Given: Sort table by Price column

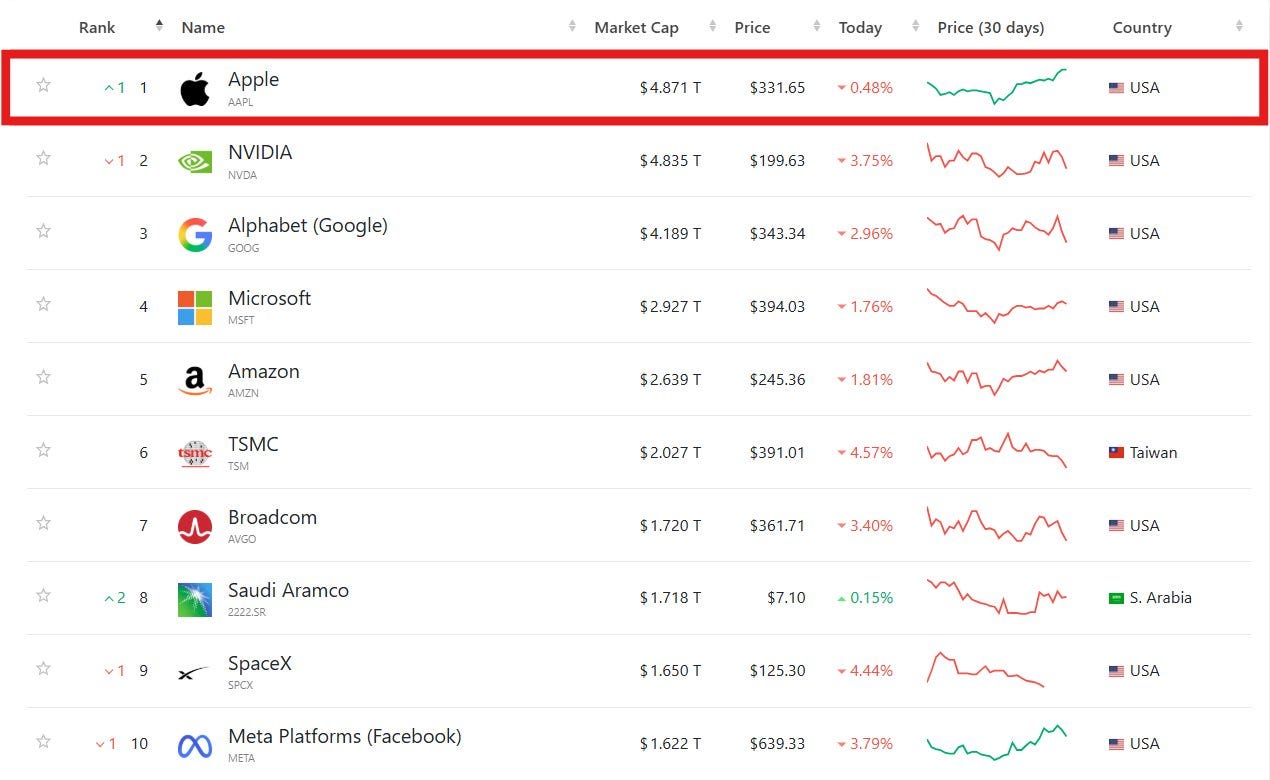Looking at the screenshot, I should (x=752, y=28).
